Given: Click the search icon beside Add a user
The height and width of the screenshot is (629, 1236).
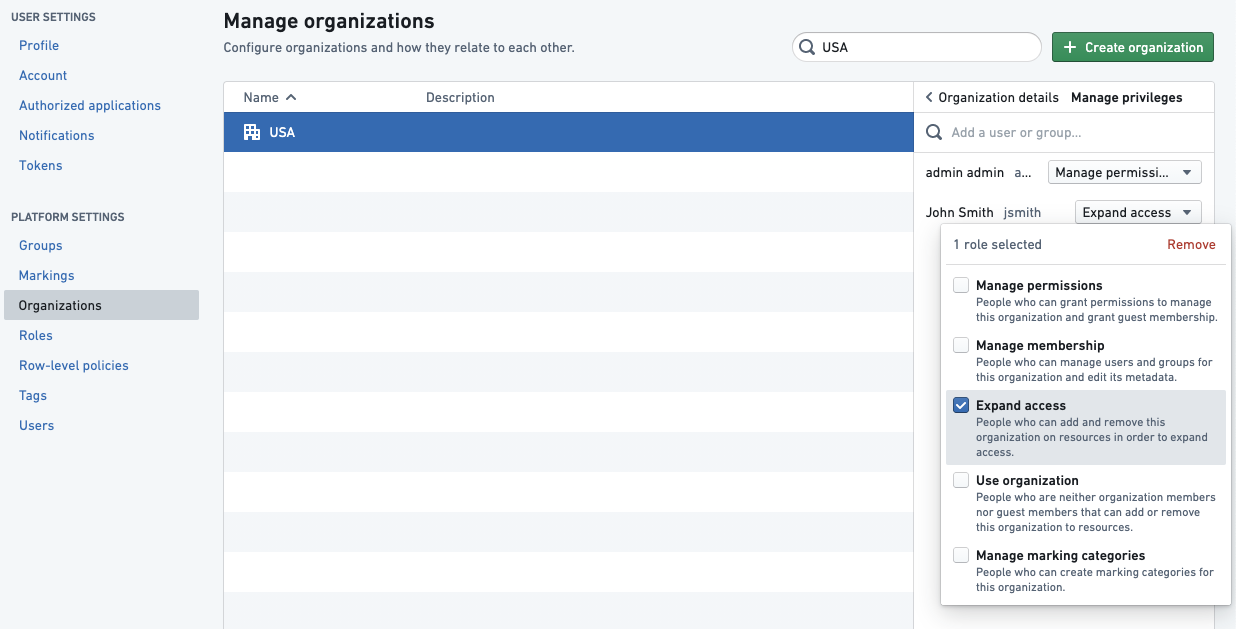Looking at the screenshot, I should [x=934, y=132].
